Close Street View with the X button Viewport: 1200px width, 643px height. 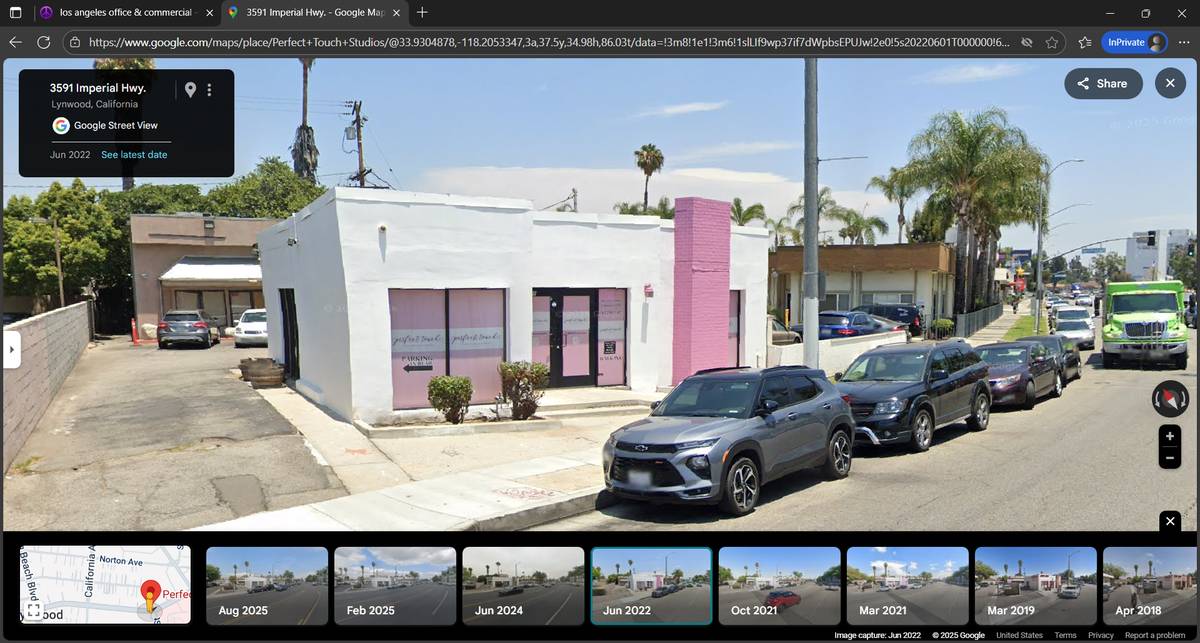1170,84
